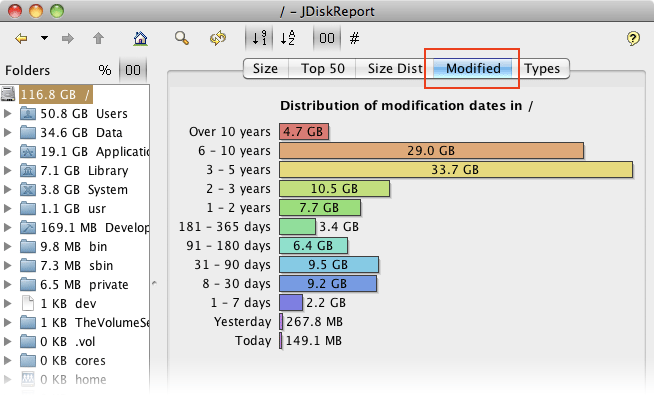Toggle alphabetical A-Z sorting

[x=287, y=38]
